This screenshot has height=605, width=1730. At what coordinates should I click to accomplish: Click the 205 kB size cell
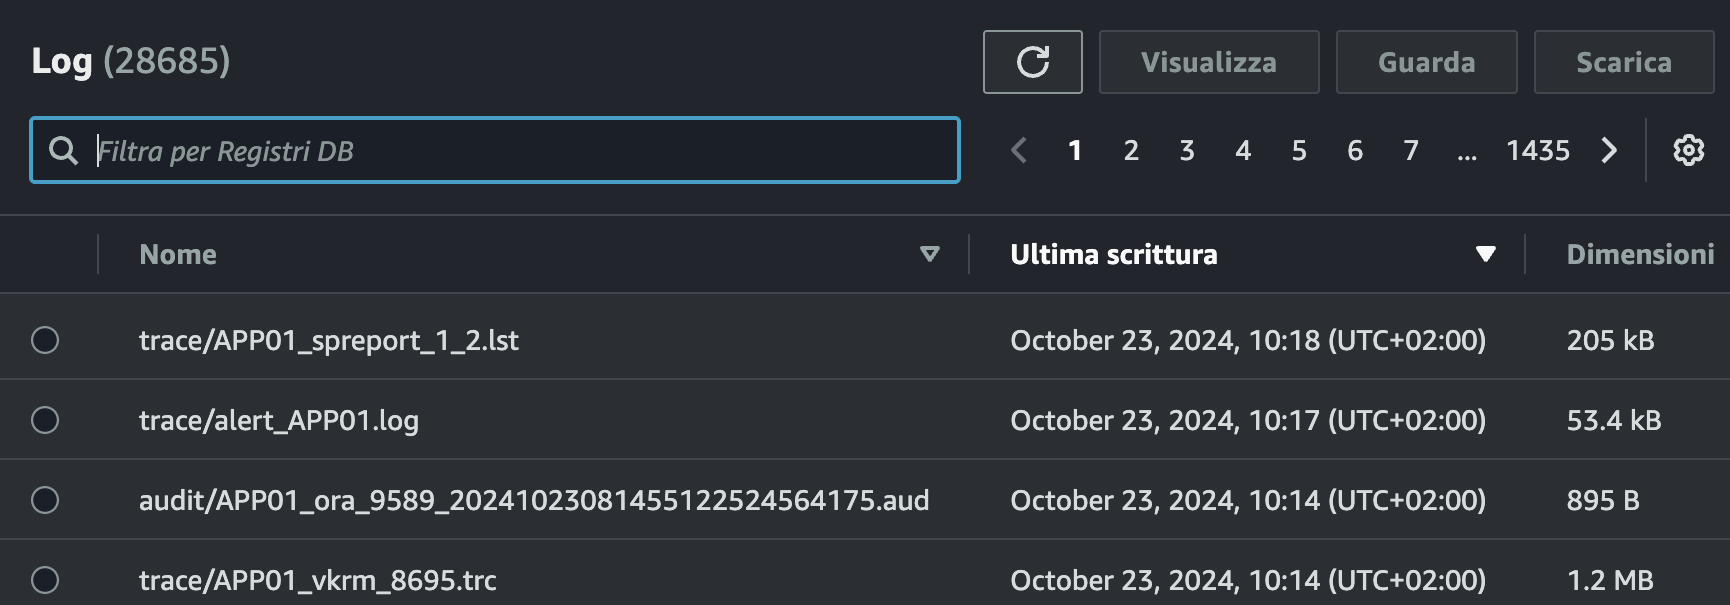click(1610, 341)
